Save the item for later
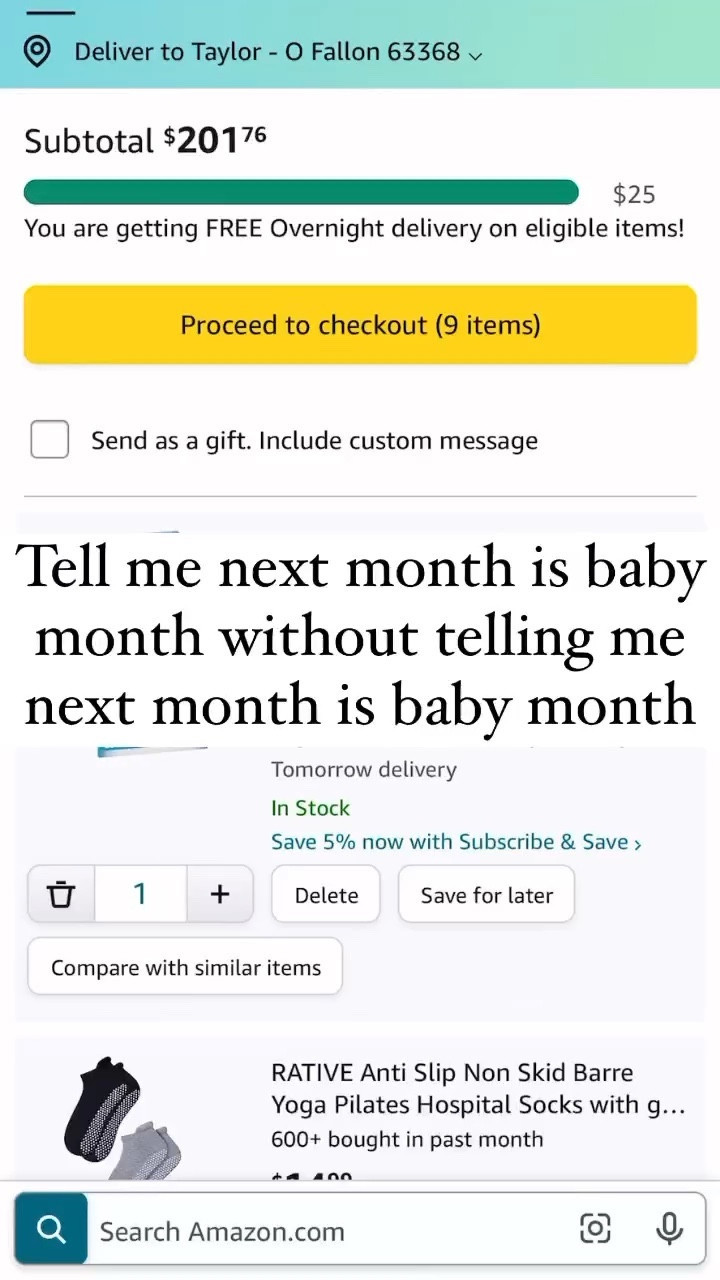This screenshot has width=720, height=1280. [x=486, y=895]
